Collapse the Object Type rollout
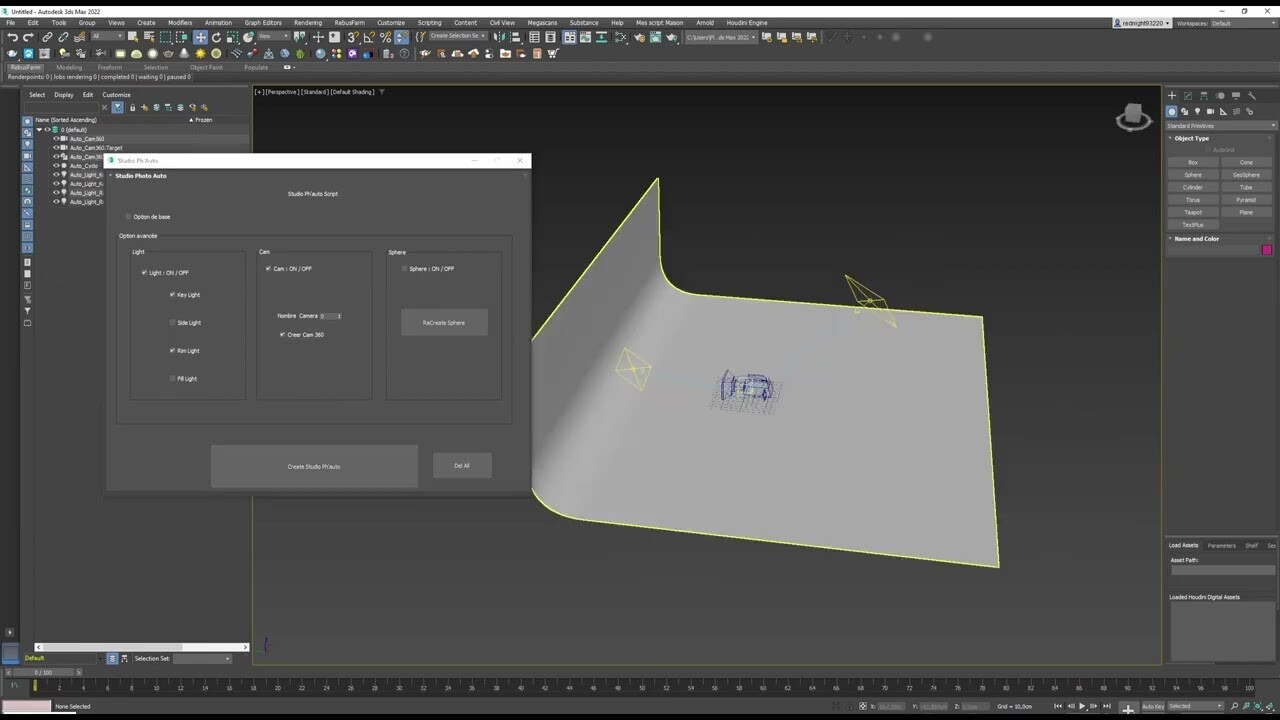 [1191, 138]
